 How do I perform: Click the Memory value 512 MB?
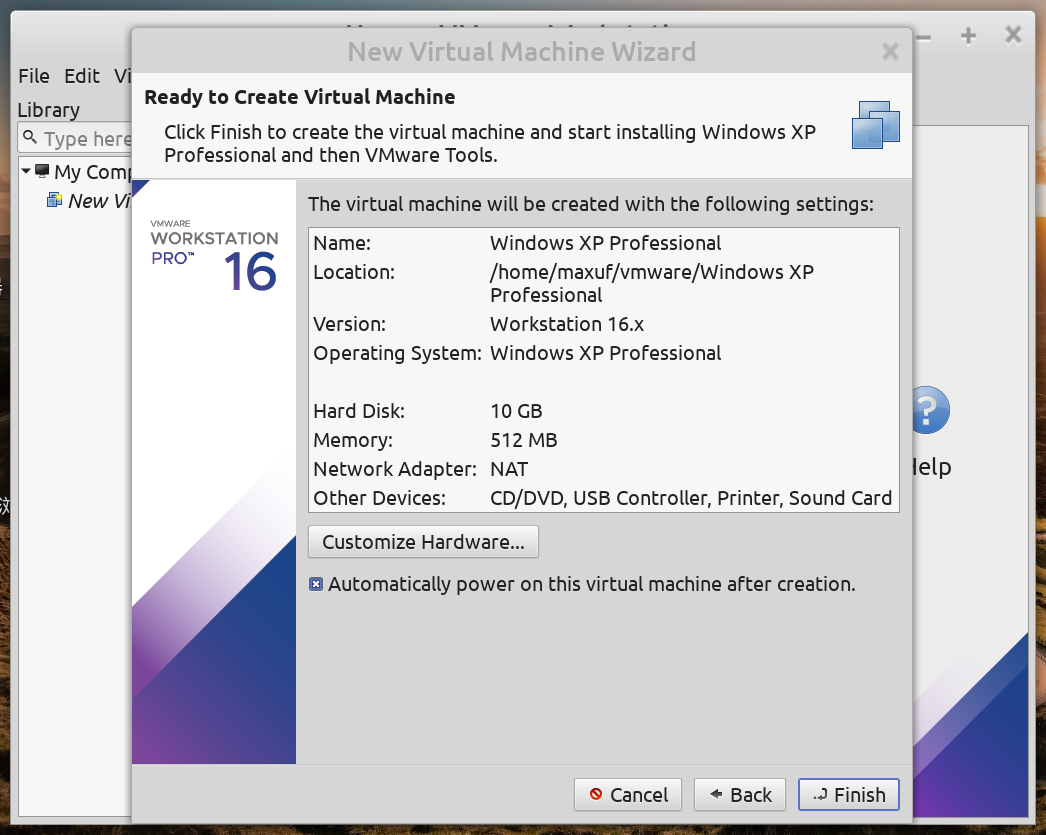pyautogui.click(x=524, y=440)
